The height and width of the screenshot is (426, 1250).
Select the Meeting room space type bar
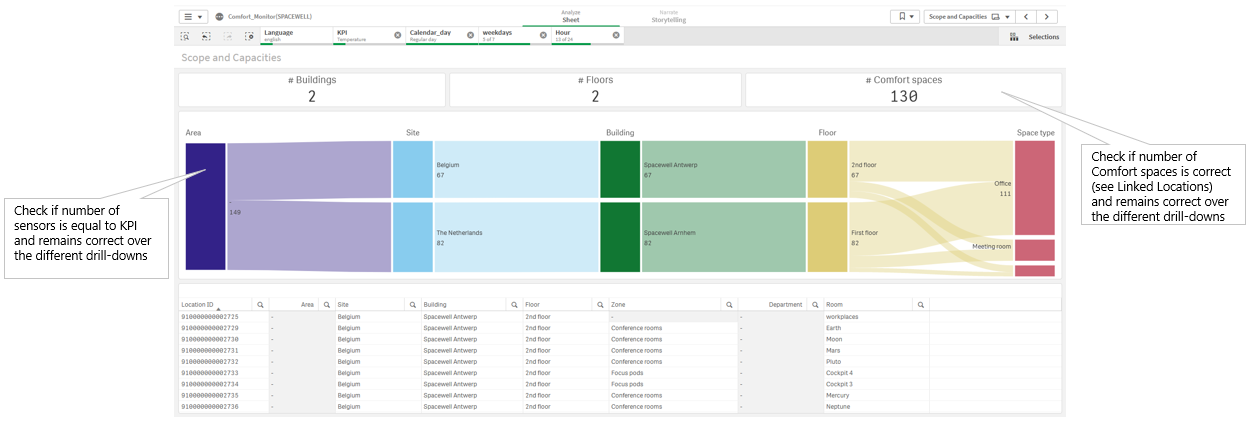1034,250
